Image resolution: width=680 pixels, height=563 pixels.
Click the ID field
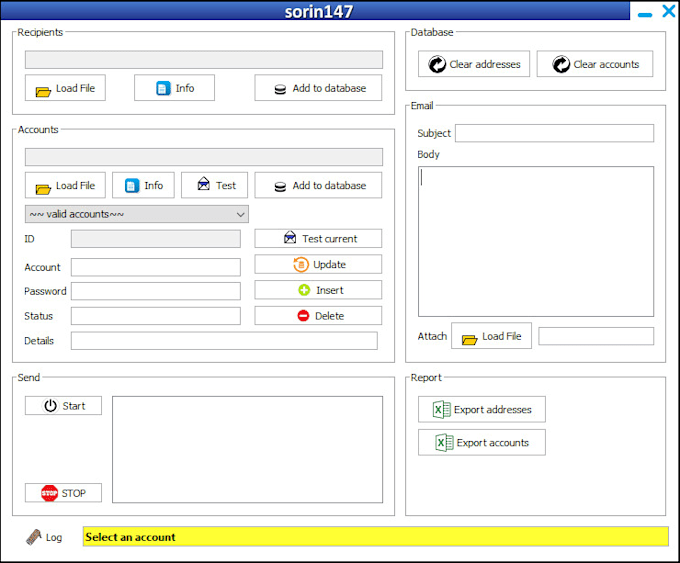point(156,239)
